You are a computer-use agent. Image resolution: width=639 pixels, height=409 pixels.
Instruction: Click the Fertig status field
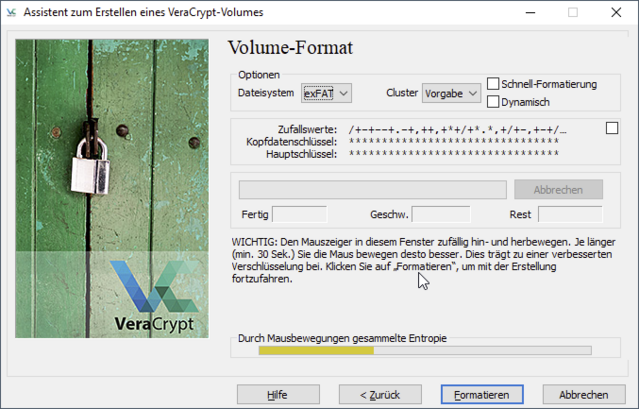[x=299, y=214]
